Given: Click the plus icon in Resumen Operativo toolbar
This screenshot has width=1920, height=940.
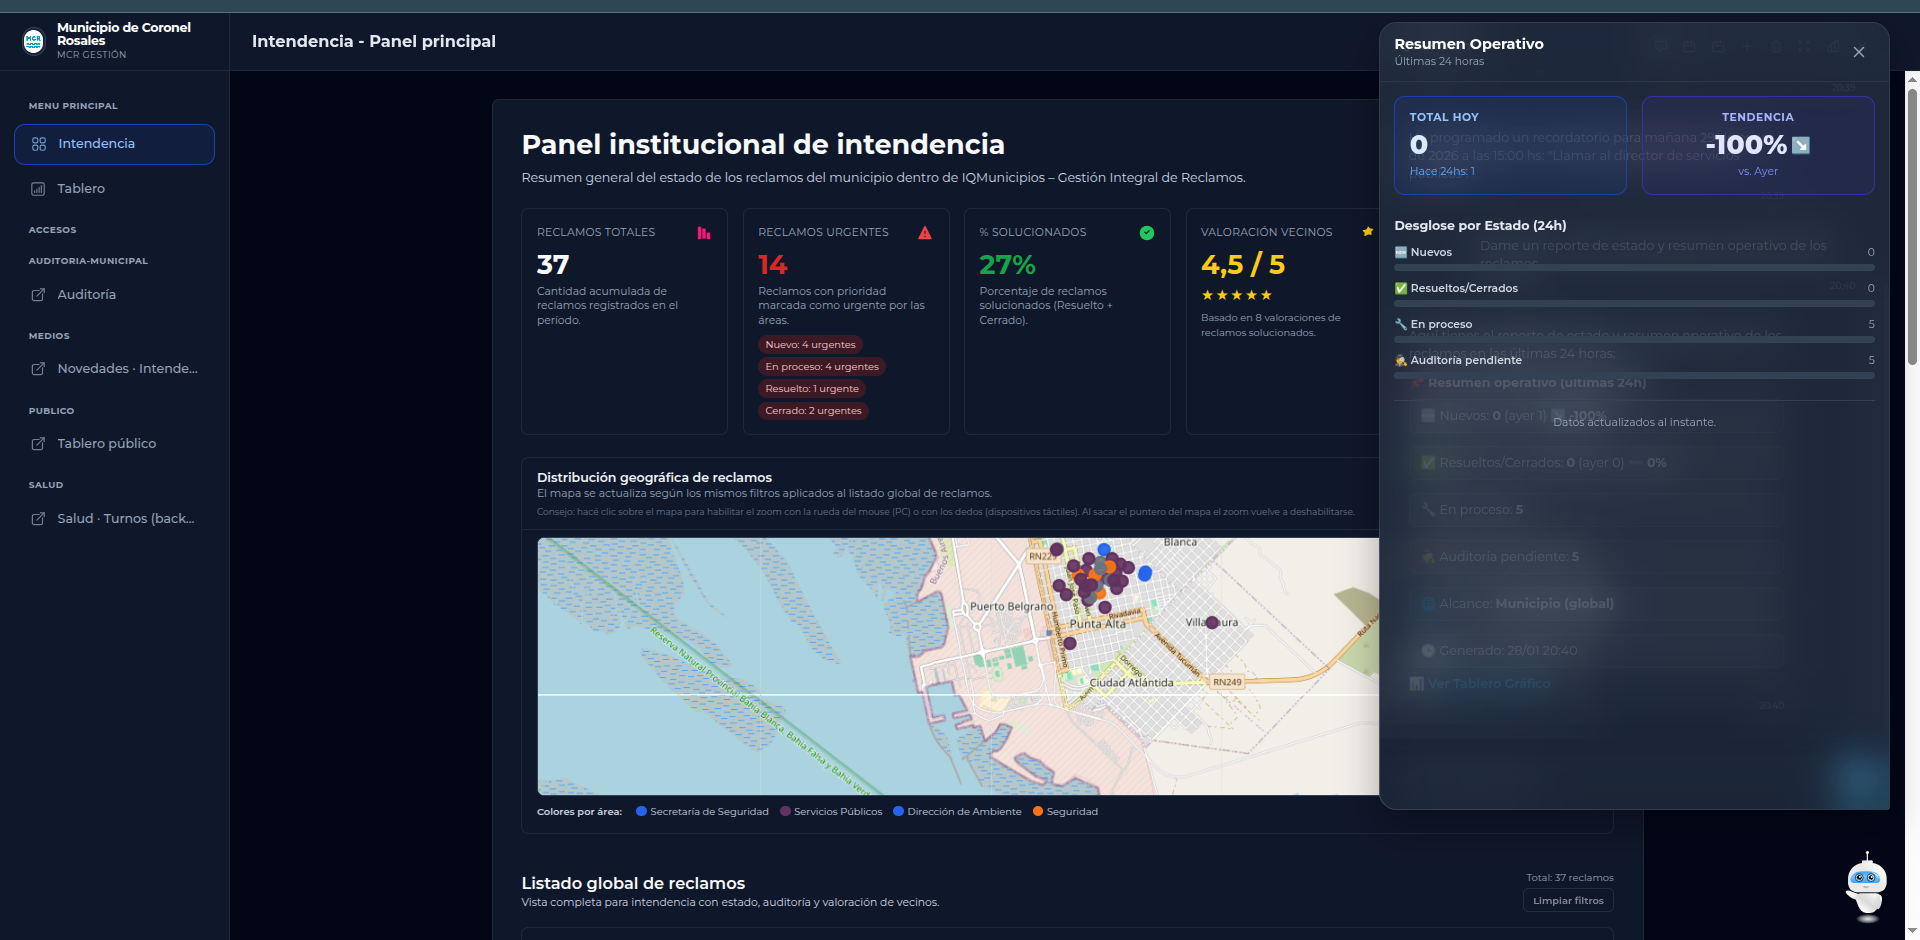Looking at the screenshot, I should point(1747,47).
